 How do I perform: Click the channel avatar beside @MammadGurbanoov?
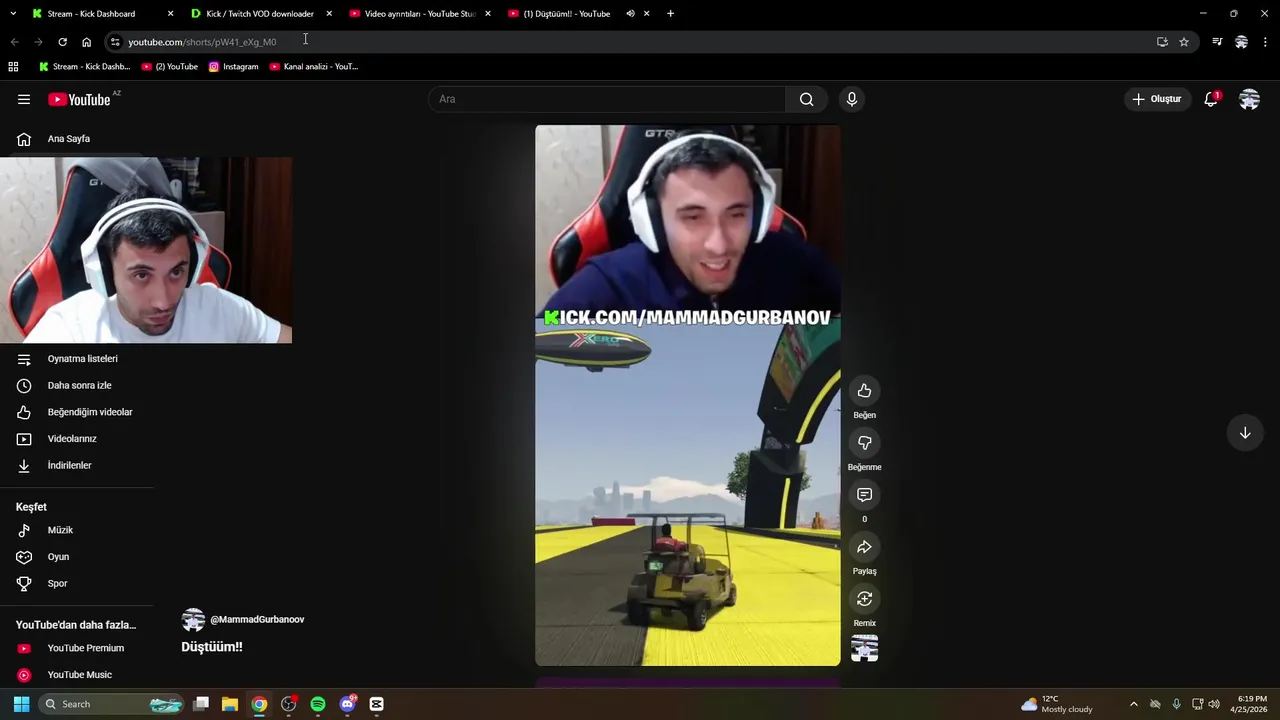(x=193, y=620)
